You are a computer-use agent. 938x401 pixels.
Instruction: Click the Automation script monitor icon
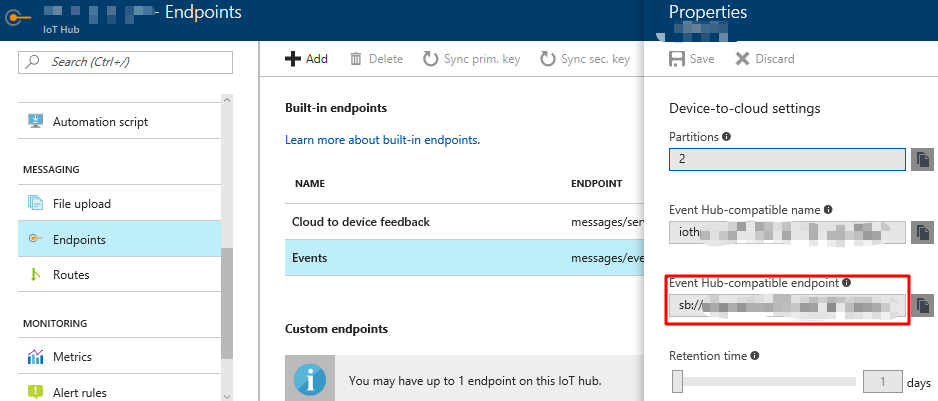click(35, 121)
